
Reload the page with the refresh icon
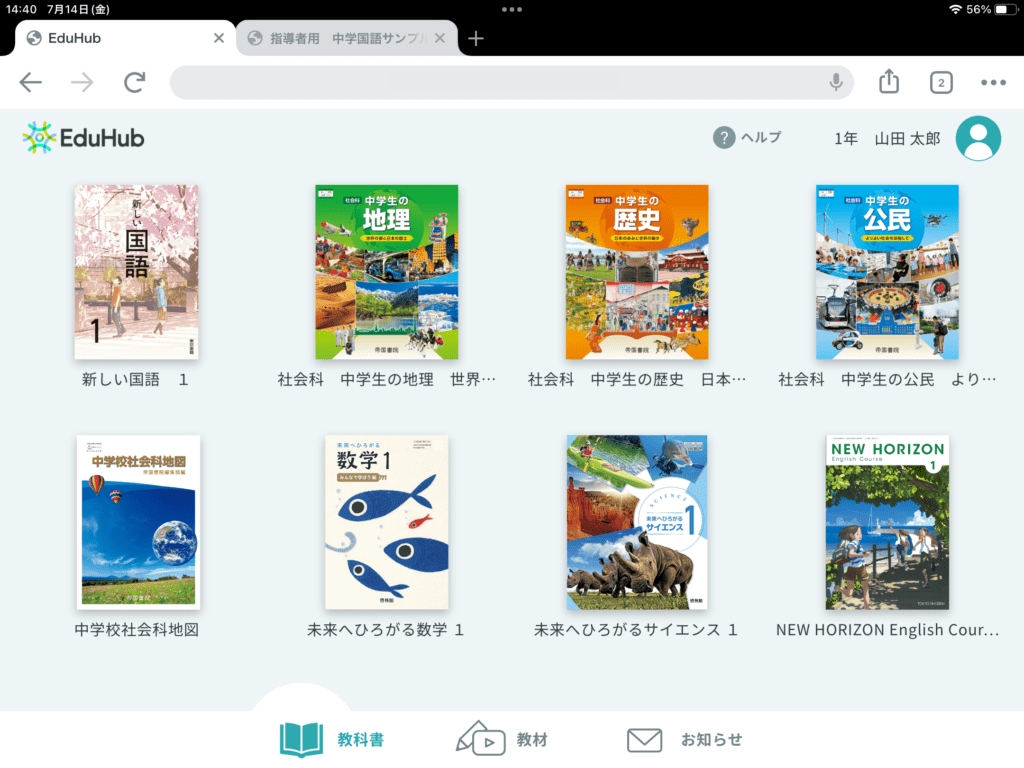pyautogui.click(x=134, y=83)
